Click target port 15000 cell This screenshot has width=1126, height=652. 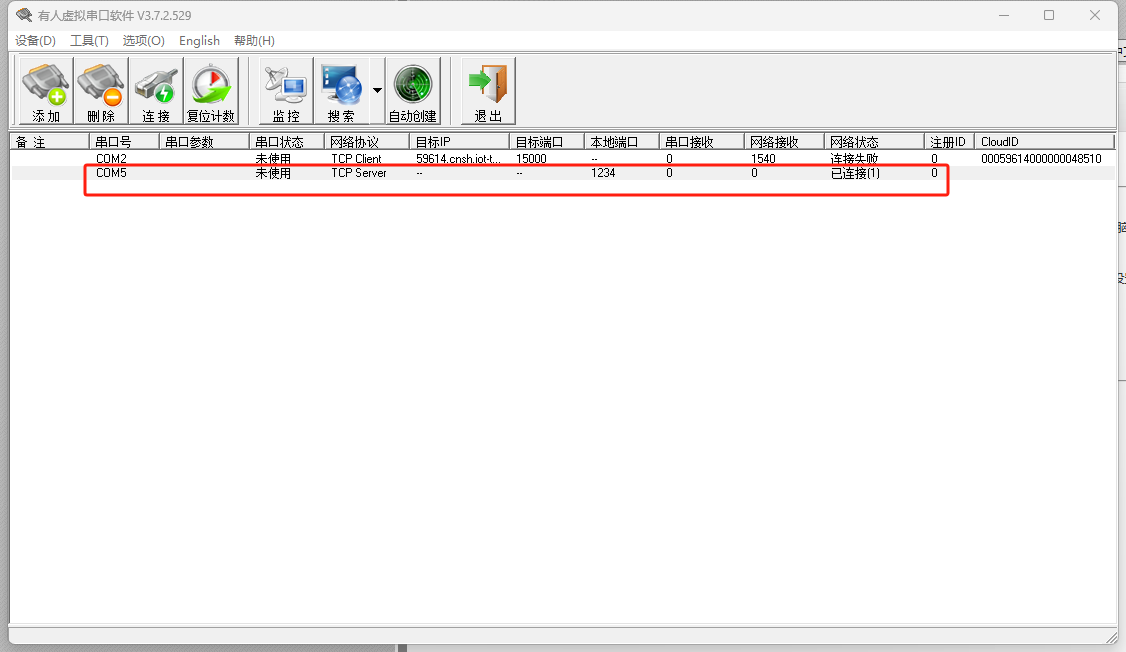click(531, 159)
